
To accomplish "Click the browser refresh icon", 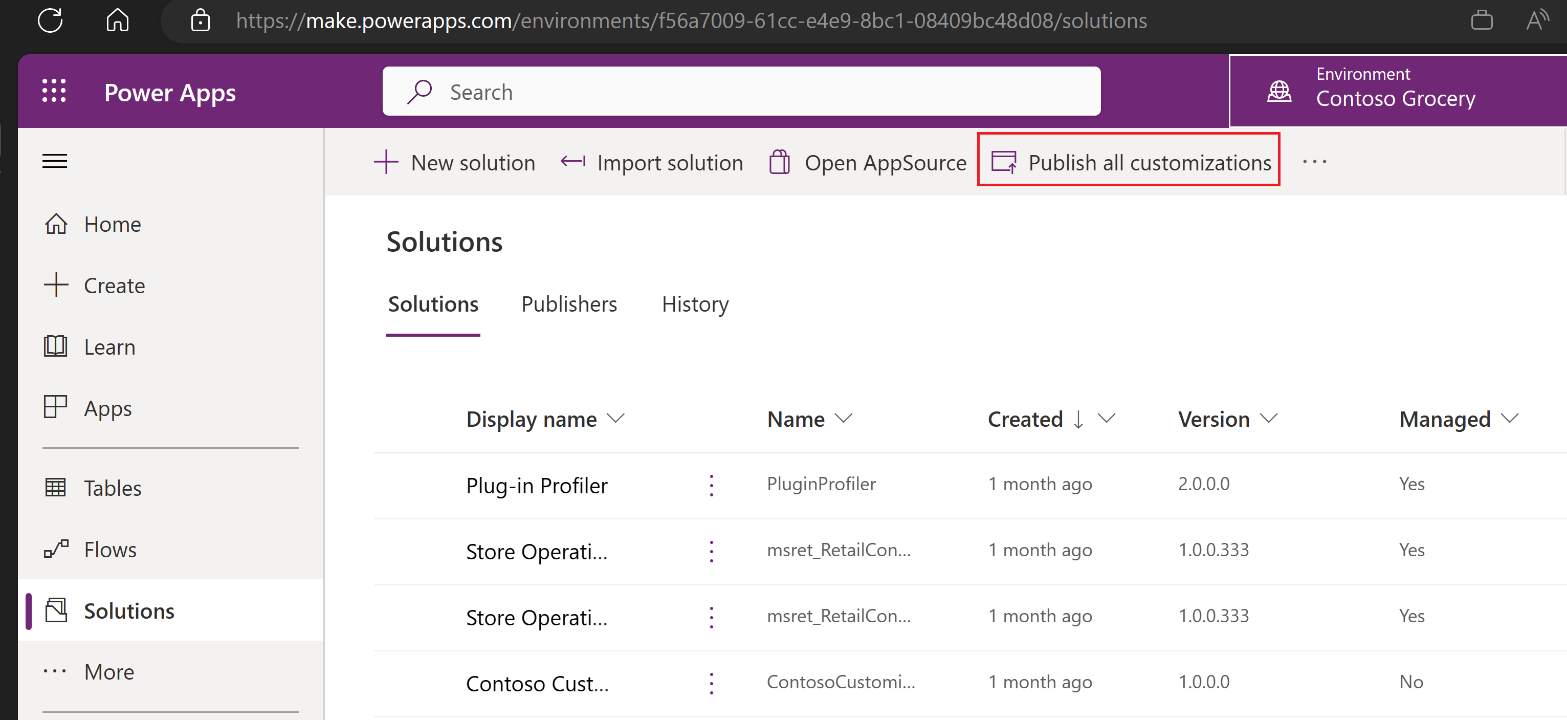I will (50, 20).
